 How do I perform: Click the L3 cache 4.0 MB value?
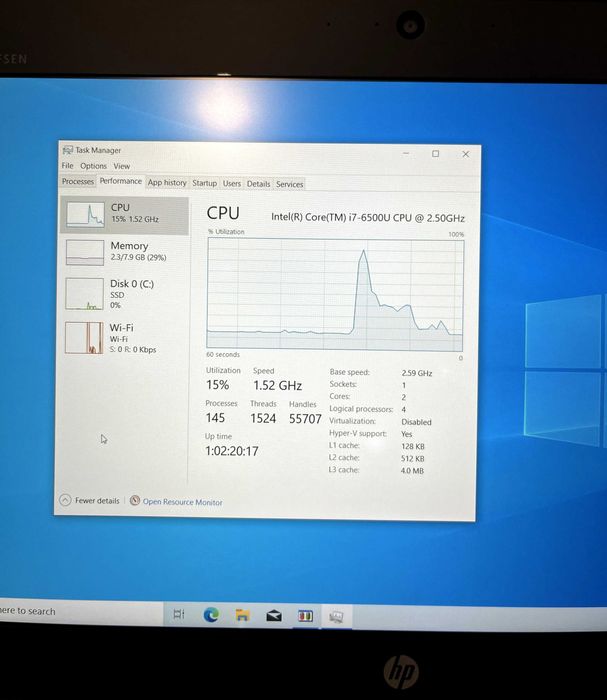click(x=412, y=471)
